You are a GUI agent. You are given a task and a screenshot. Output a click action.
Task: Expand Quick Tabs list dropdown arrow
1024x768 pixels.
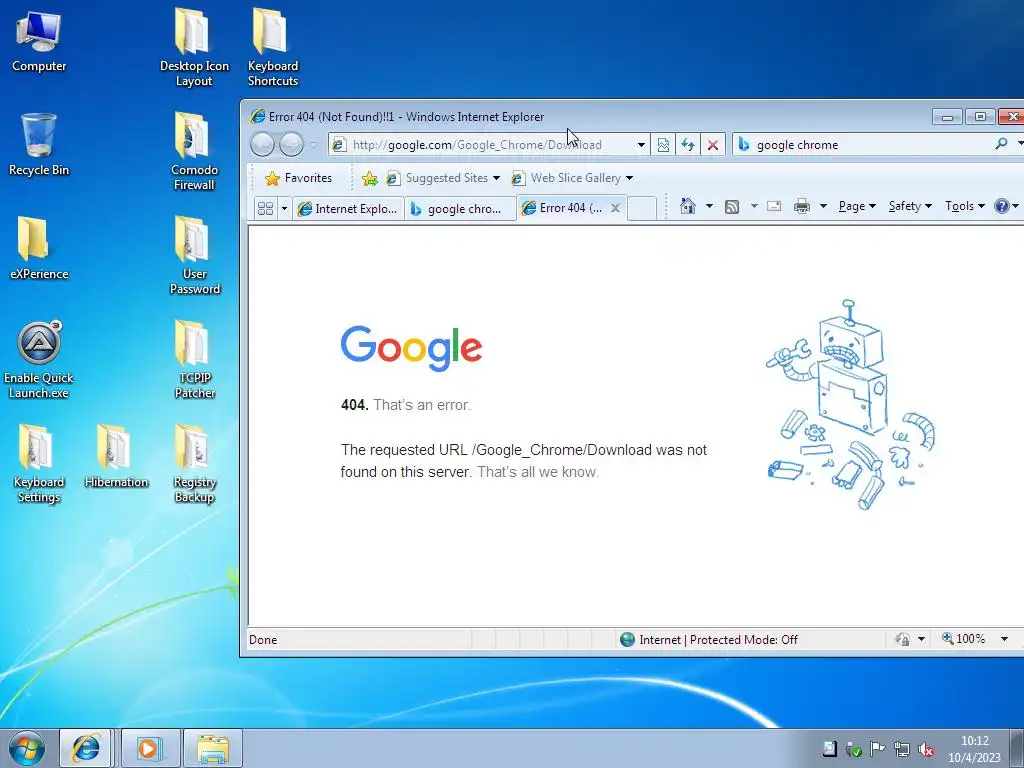coord(284,209)
